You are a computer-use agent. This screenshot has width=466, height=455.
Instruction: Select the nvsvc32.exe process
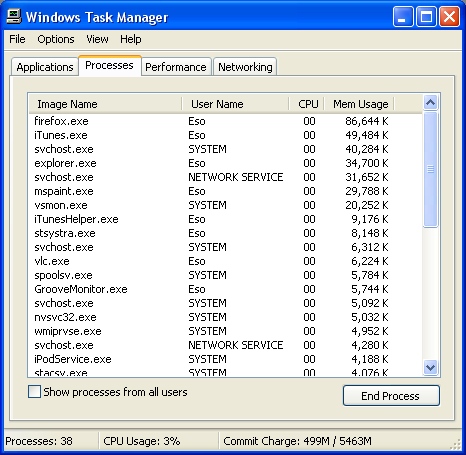click(225, 317)
